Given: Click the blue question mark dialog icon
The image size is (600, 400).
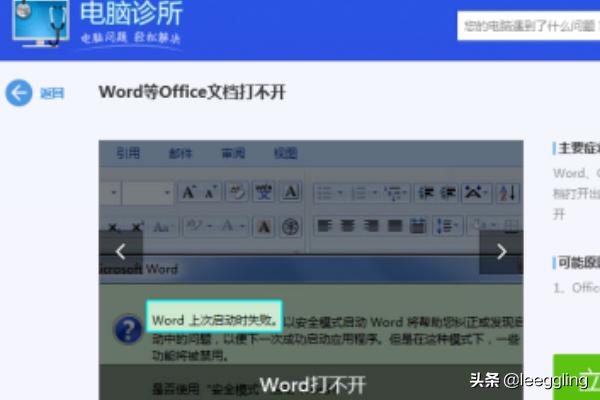Looking at the screenshot, I should (127, 329).
